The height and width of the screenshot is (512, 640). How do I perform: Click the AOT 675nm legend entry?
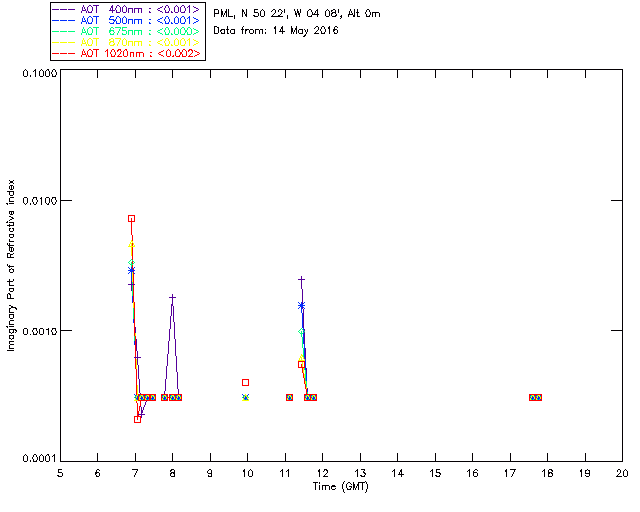pyautogui.click(x=126, y=31)
